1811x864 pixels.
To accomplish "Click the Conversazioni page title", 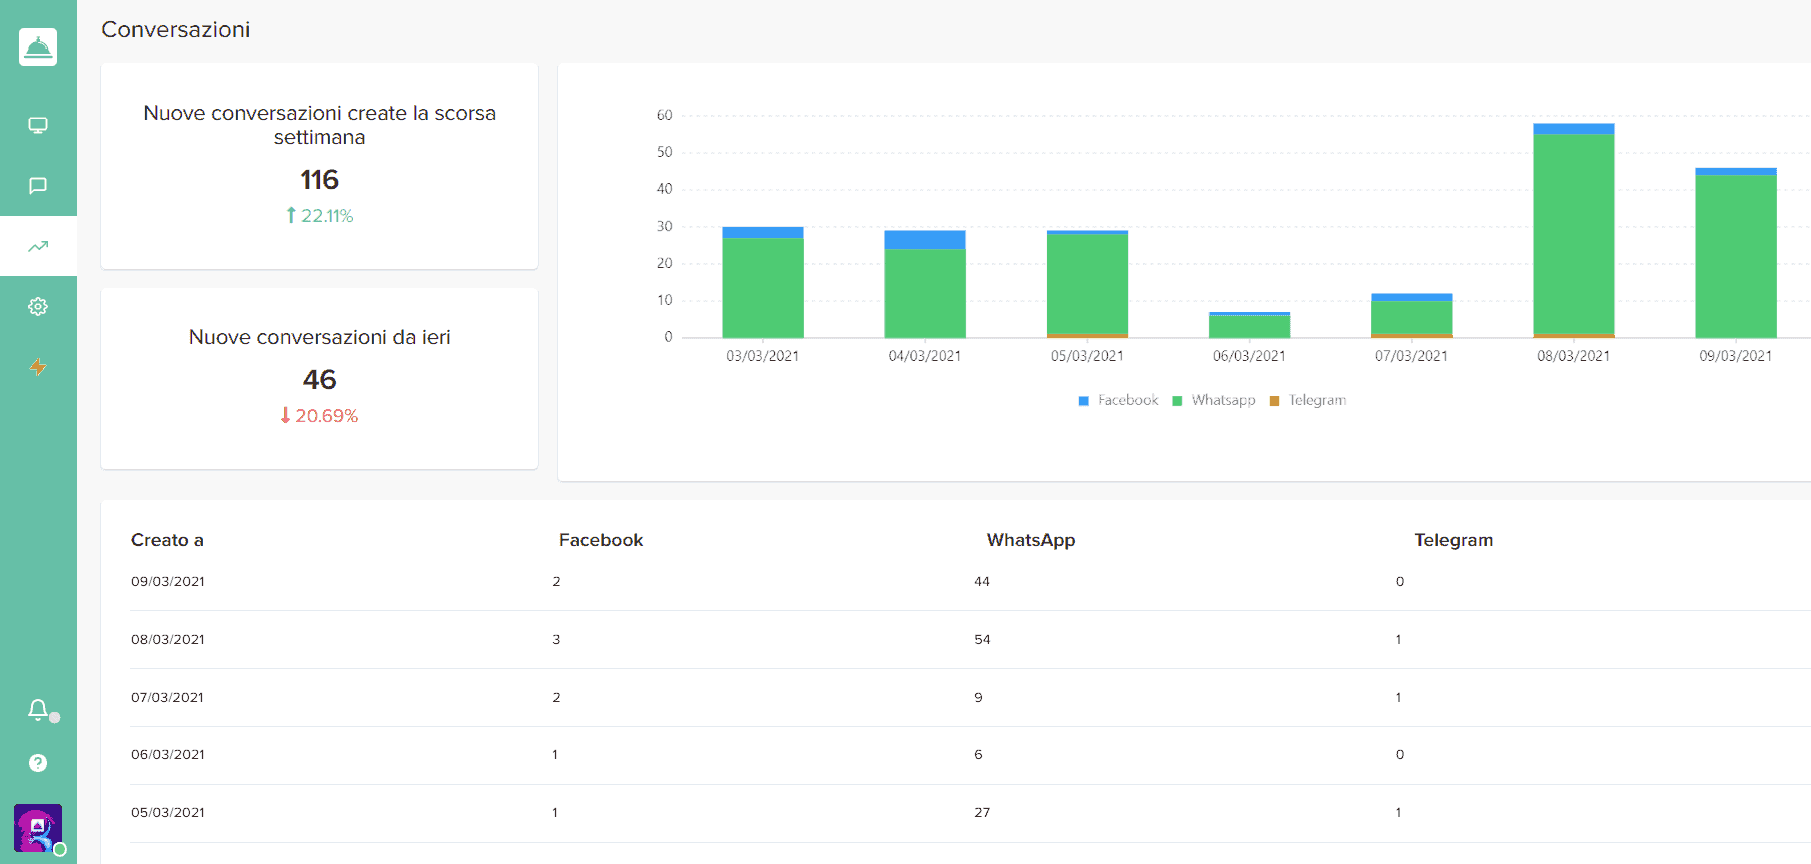I will 176,30.
